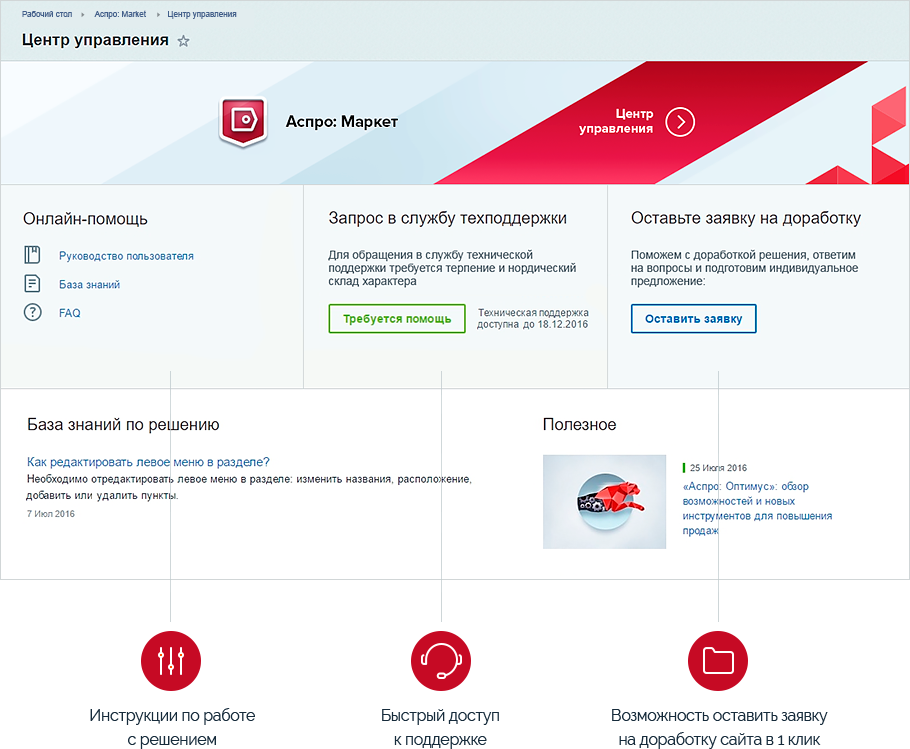This screenshot has height=749, width=910.
Task: Open the FAQ link
Action: tap(69, 313)
